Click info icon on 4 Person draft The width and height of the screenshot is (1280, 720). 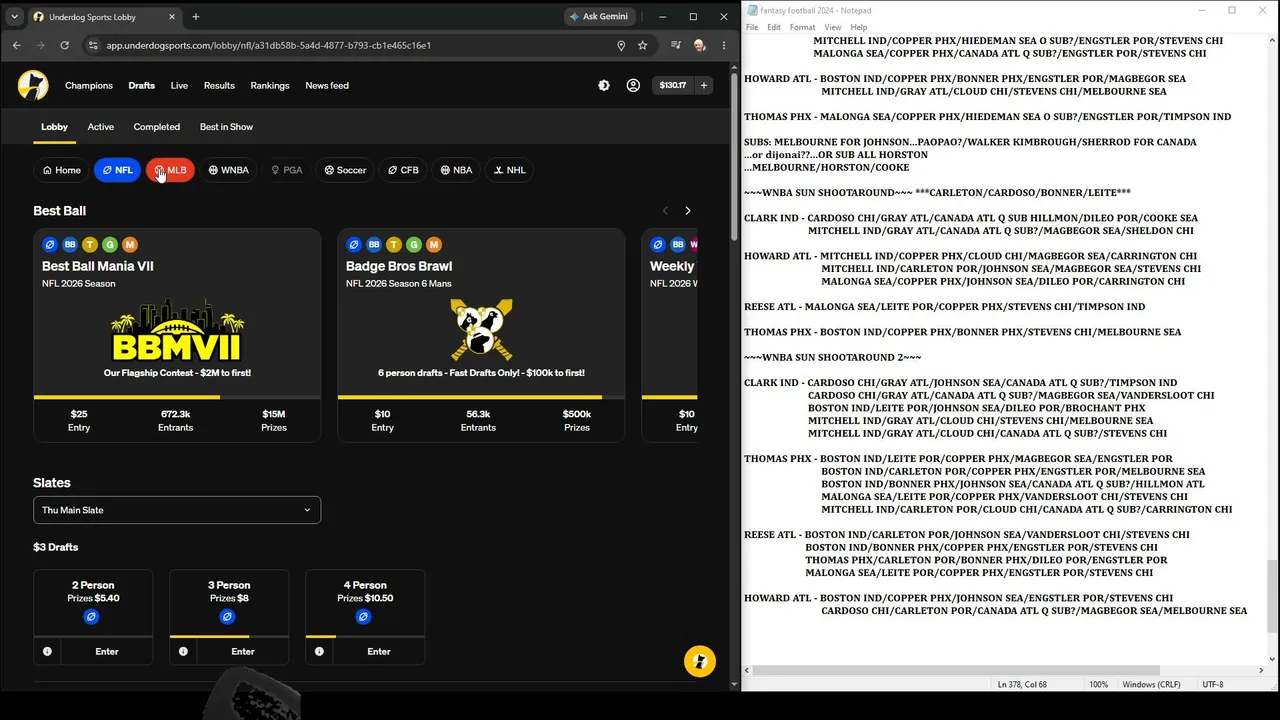(319, 652)
